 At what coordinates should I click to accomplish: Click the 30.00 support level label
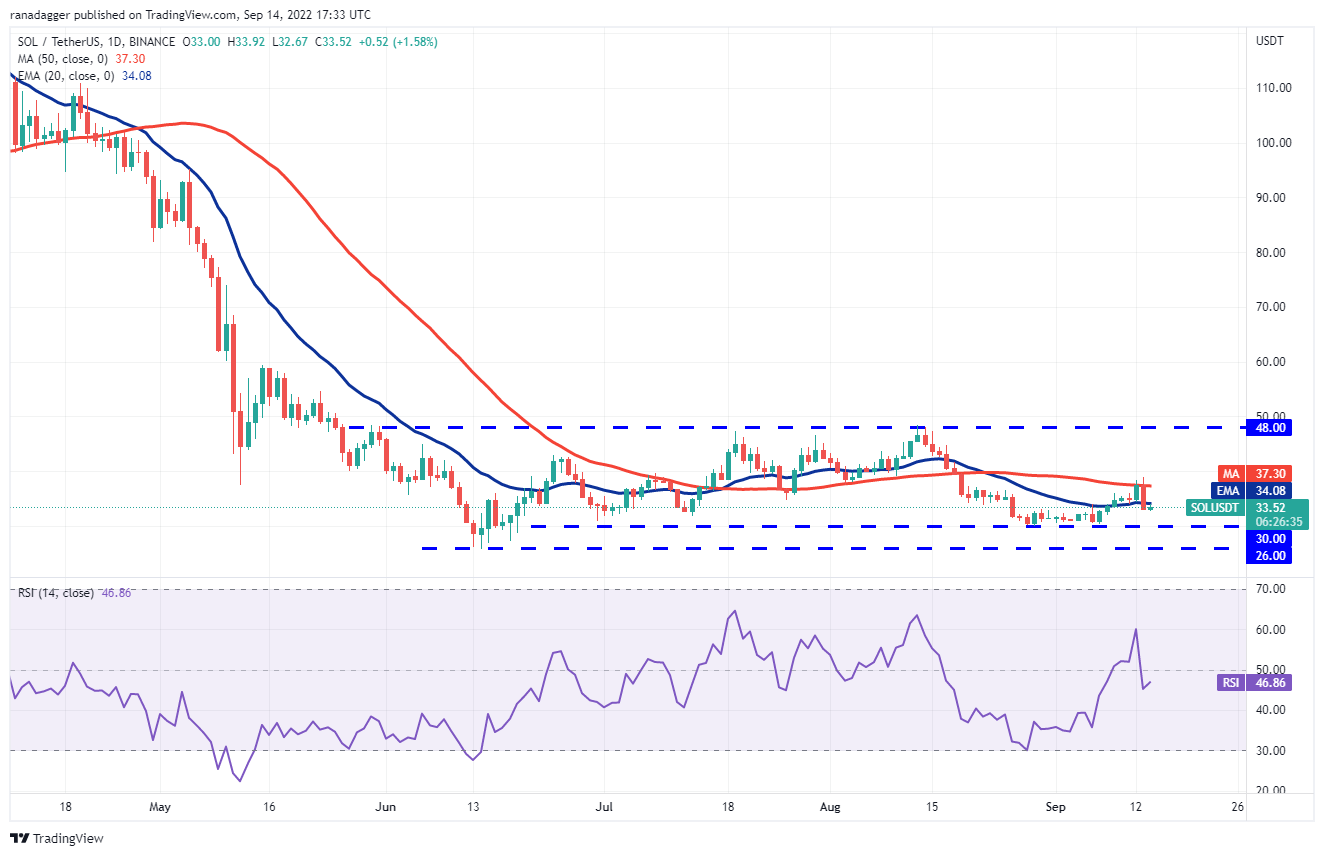click(x=1269, y=538)
